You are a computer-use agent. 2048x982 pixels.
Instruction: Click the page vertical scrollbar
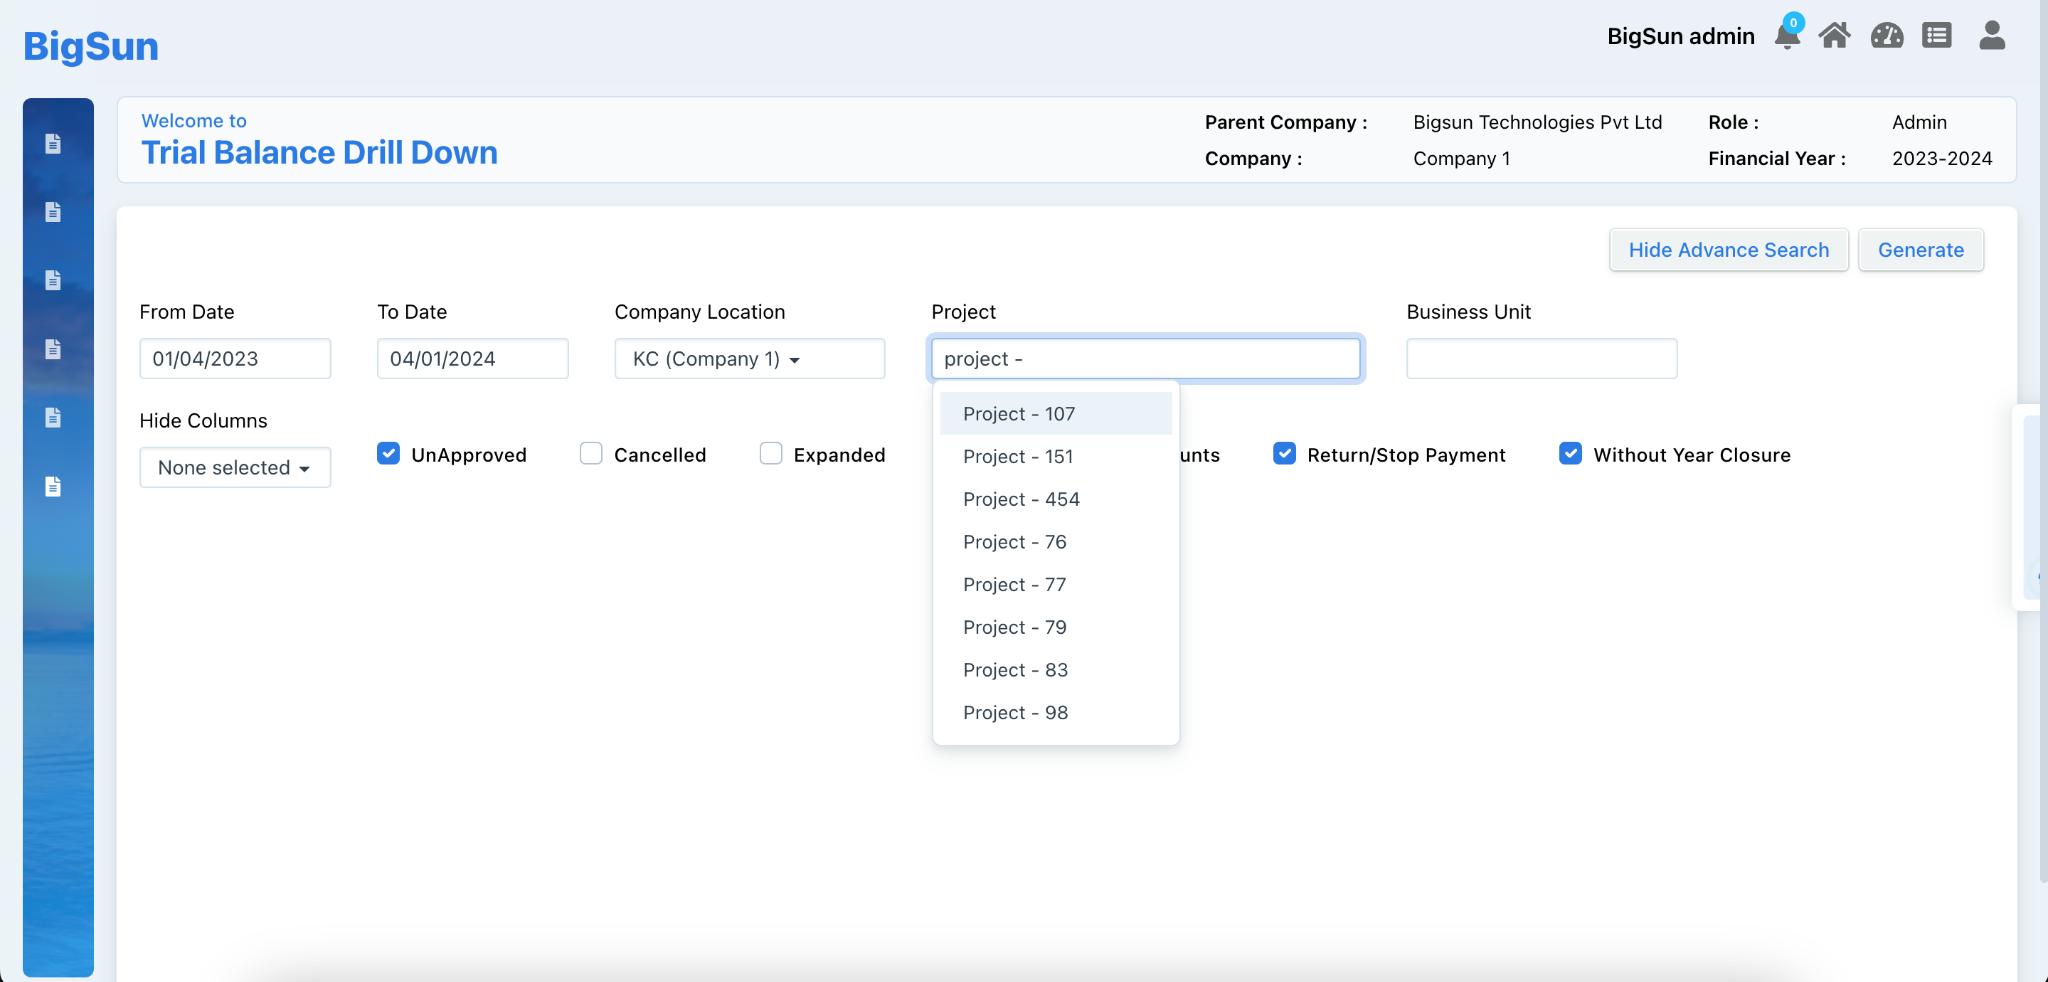(2043, 440)
